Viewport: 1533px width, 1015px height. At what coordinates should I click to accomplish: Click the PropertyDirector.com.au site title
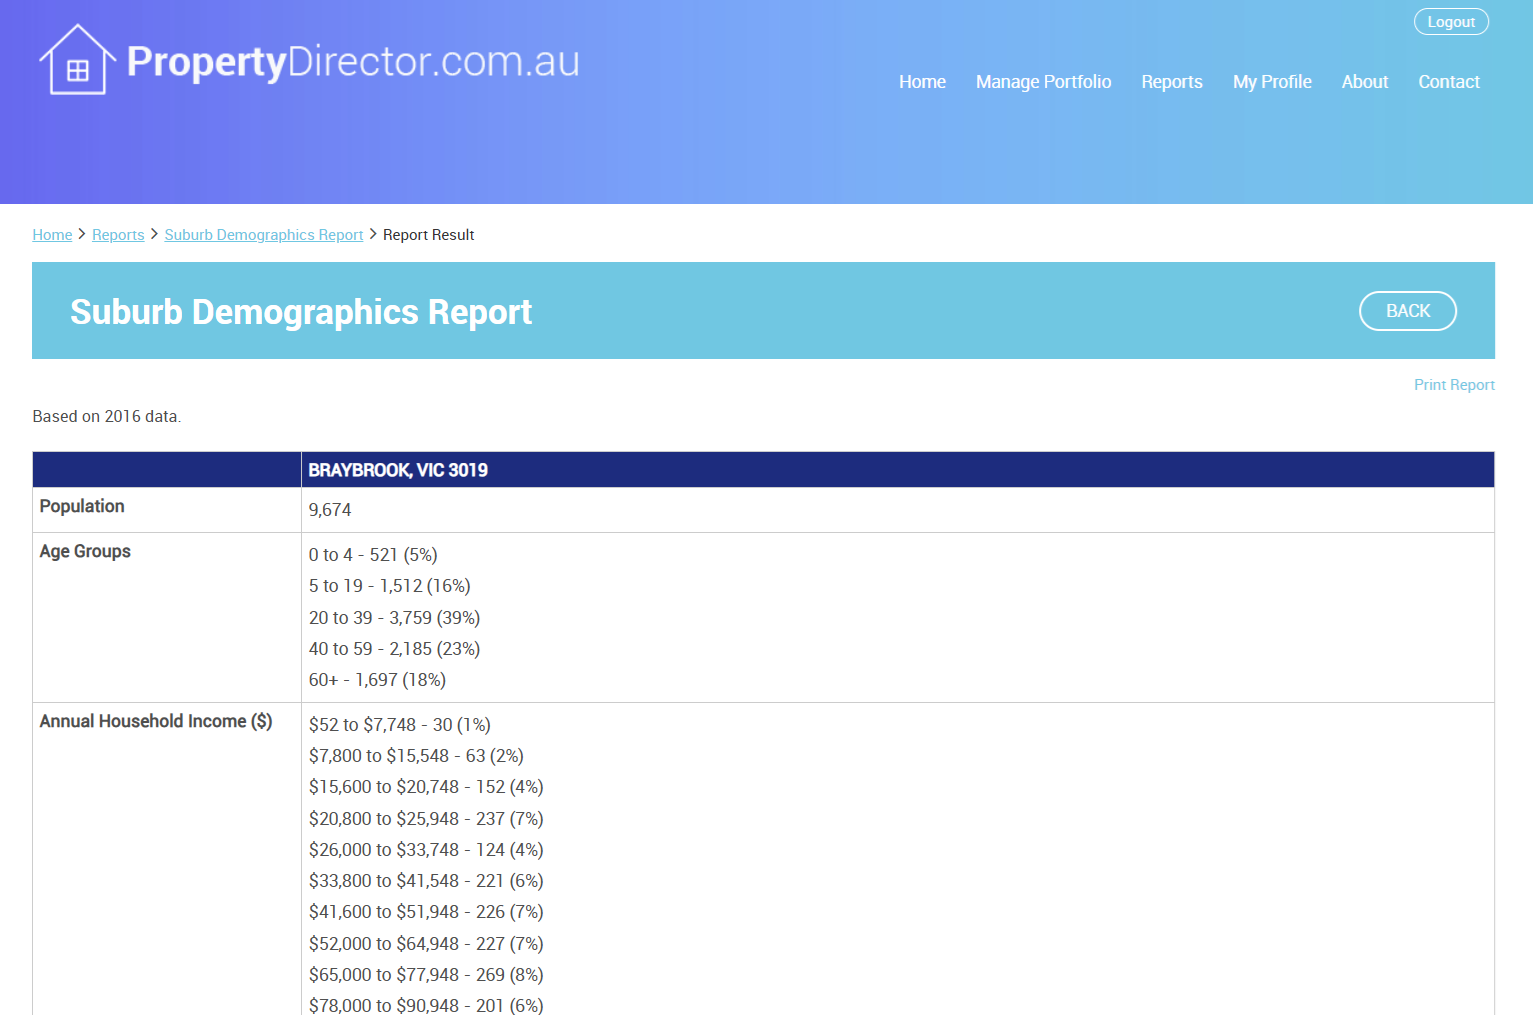[x=353, y=62]
